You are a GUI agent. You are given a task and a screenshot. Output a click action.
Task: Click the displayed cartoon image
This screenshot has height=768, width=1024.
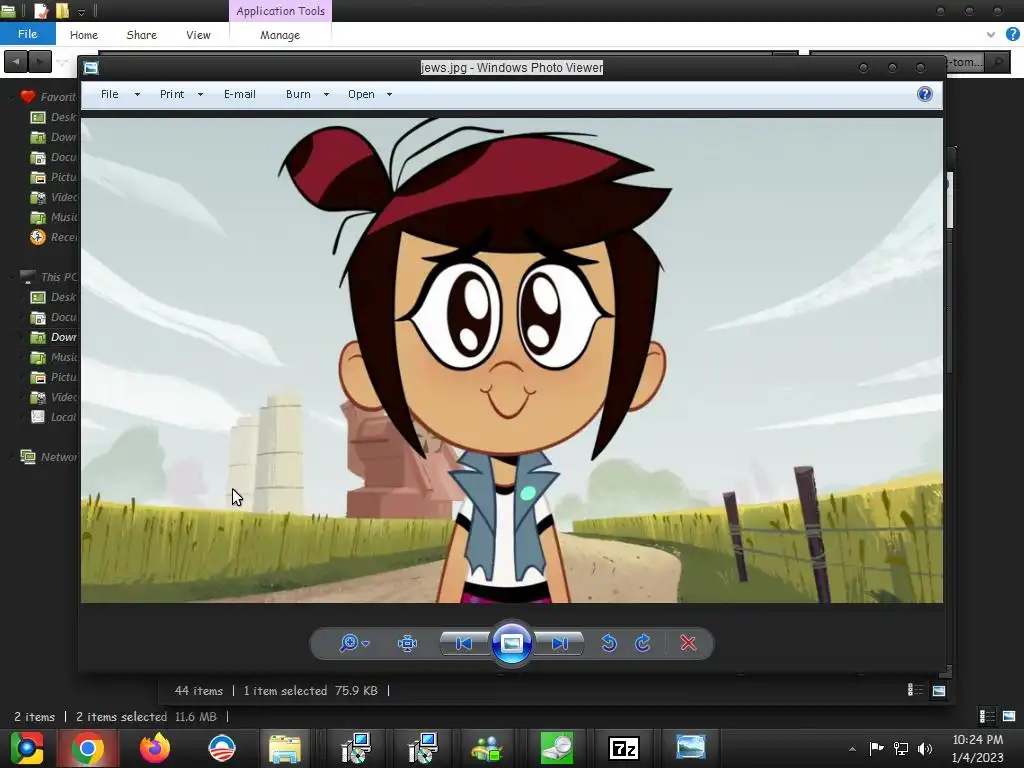pos(512,360)
